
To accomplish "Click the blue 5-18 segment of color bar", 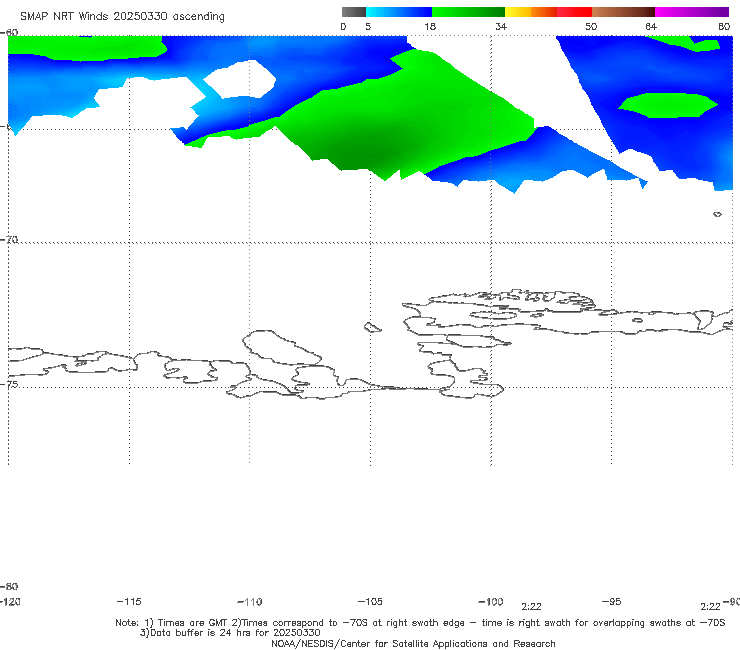I will [399, 12].
